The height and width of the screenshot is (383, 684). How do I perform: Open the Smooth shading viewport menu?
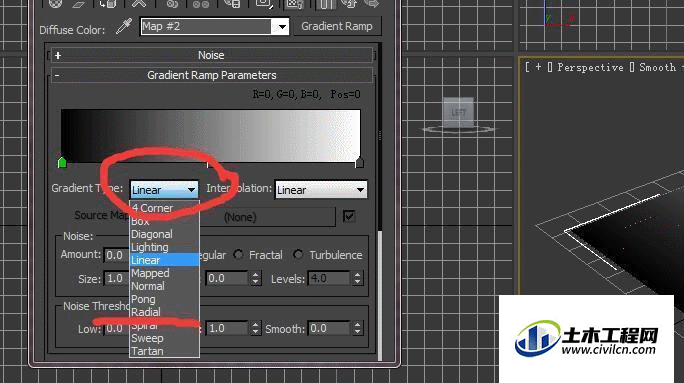coord(657,67)
